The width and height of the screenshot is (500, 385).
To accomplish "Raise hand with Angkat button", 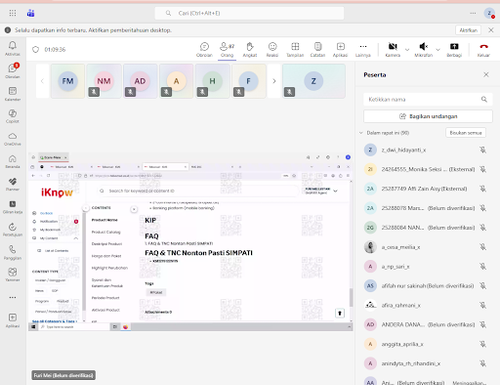I will click(250, 49).
